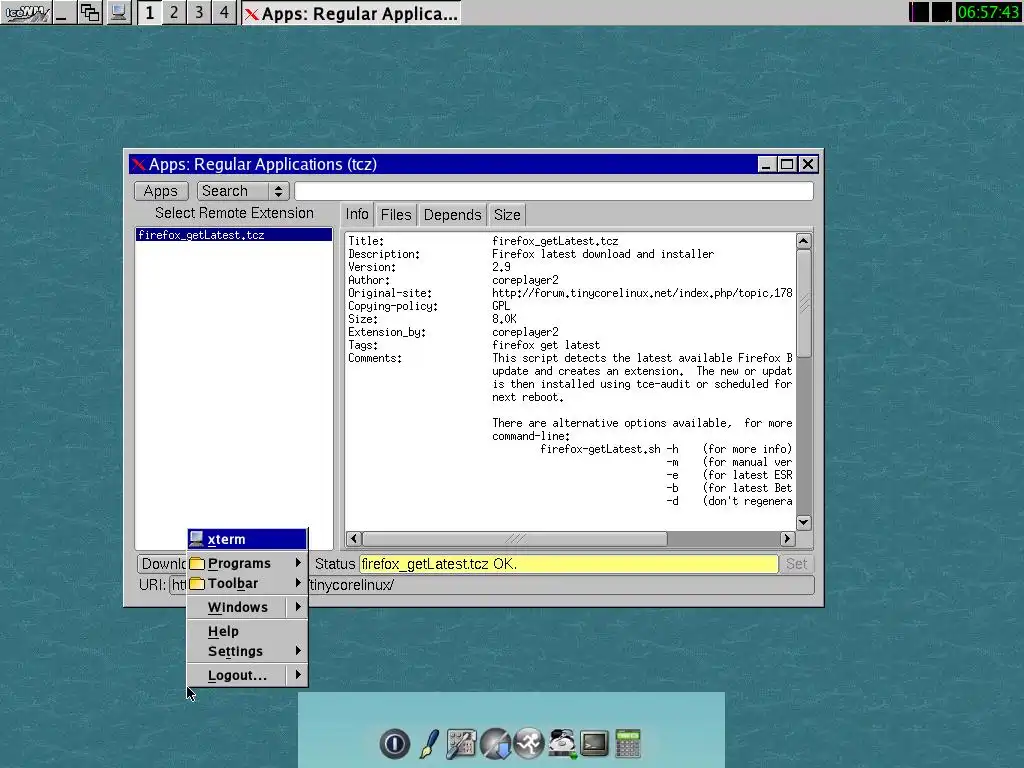Close the Apps window

click(x=808, y=165)
